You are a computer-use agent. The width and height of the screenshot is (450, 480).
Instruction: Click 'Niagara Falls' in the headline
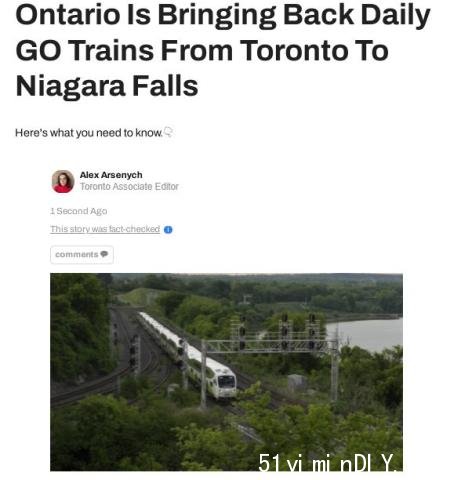click(107, 86)
